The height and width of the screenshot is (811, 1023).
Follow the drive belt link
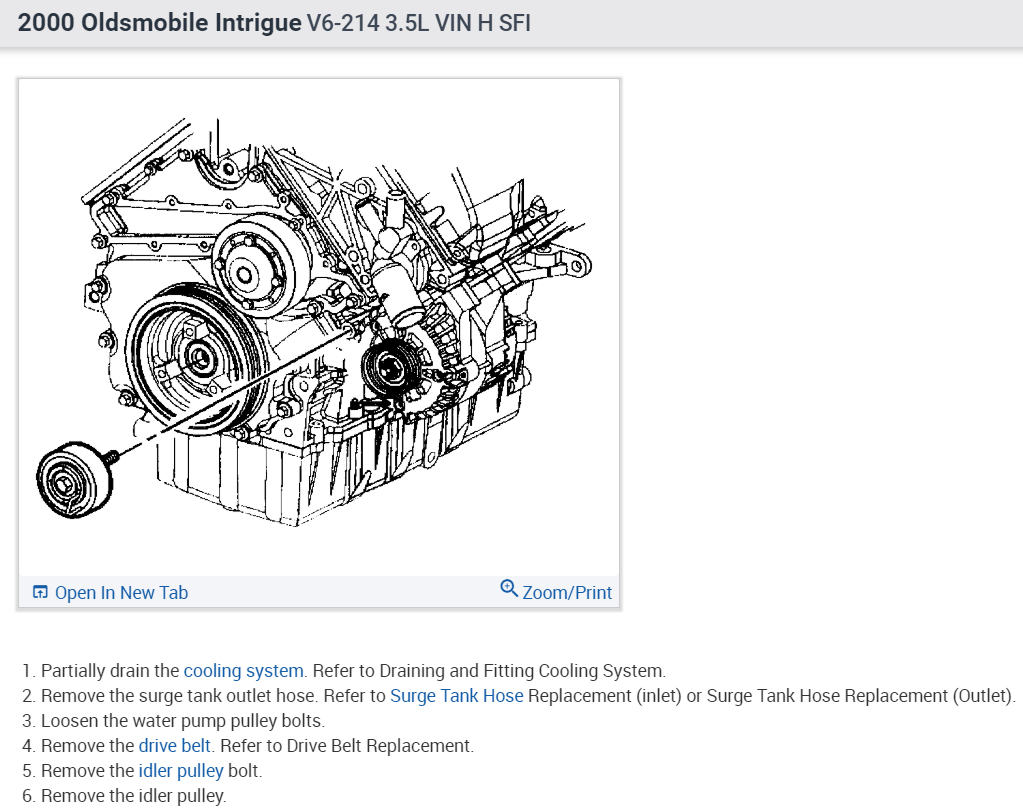(175, 746)
